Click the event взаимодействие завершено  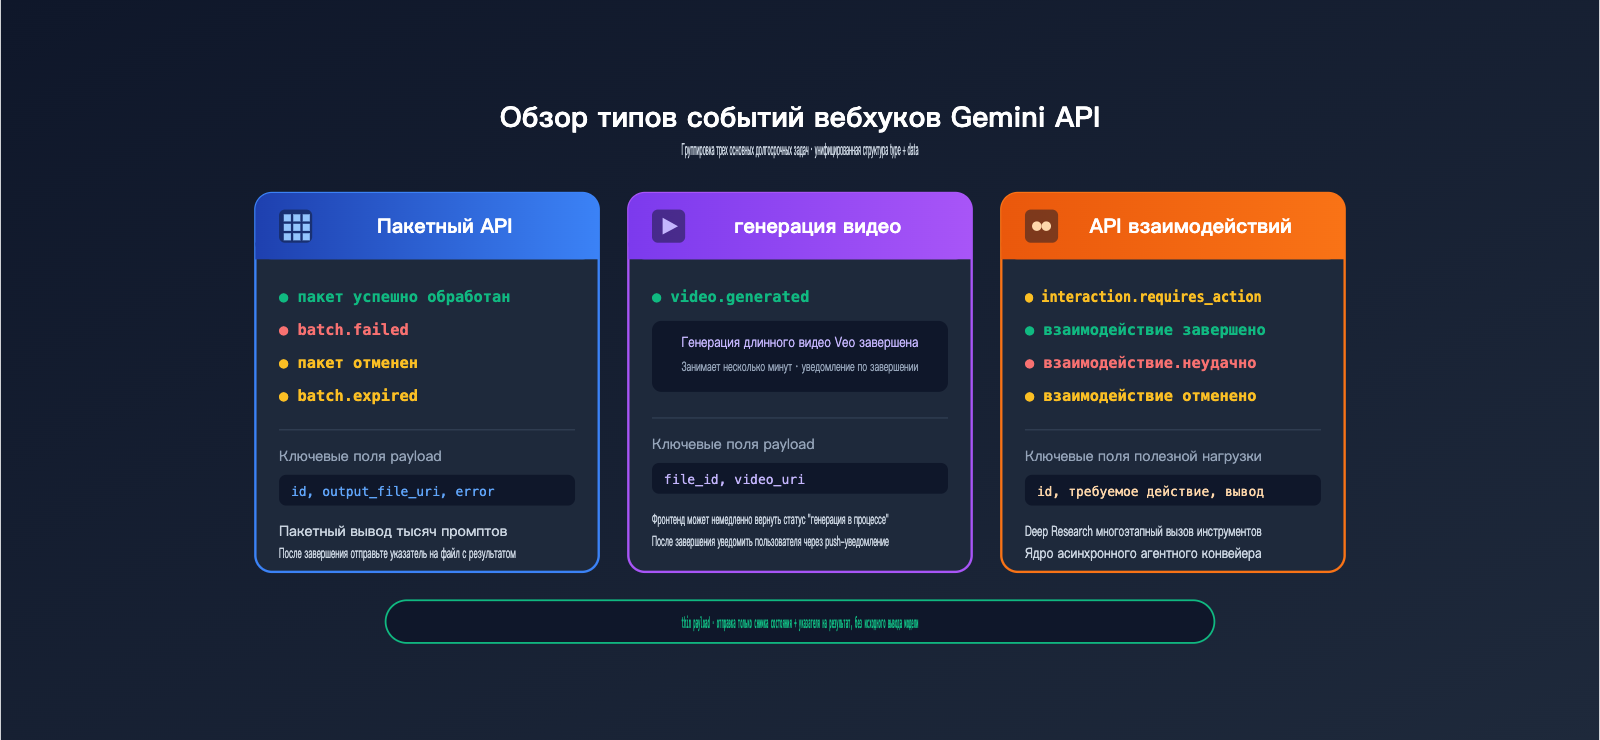[x=1154, y=330]
